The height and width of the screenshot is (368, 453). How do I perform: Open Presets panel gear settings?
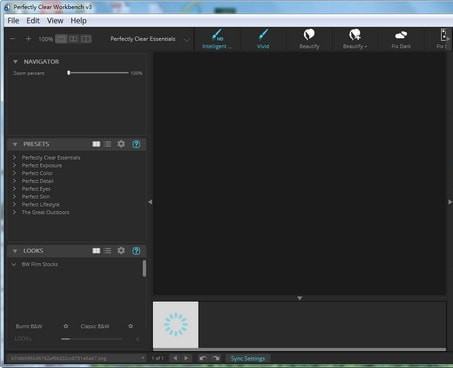[121, 144]
